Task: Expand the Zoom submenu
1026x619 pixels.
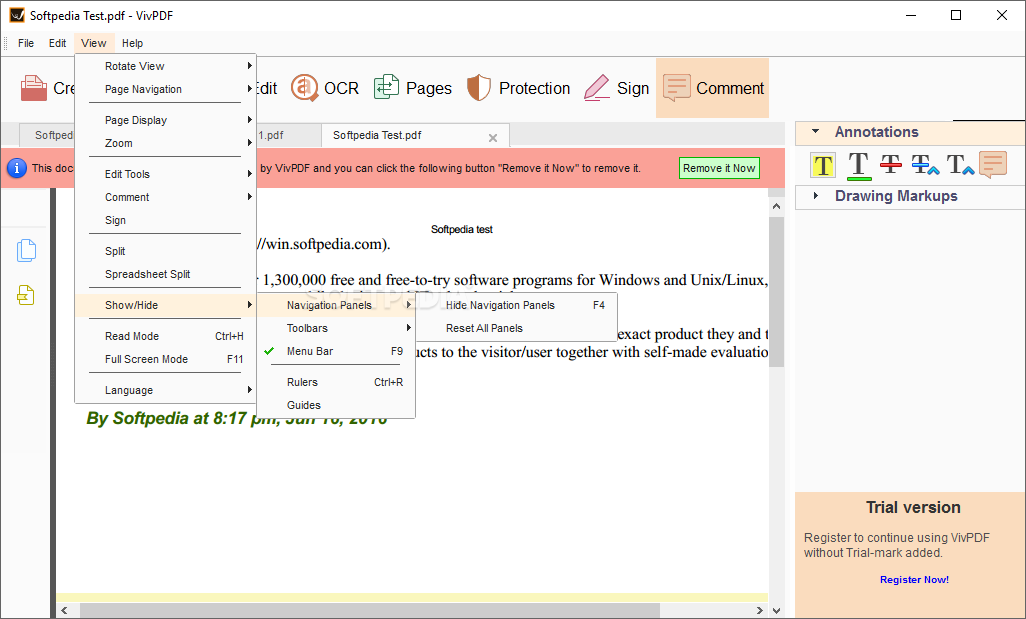Action: [166, 143]
